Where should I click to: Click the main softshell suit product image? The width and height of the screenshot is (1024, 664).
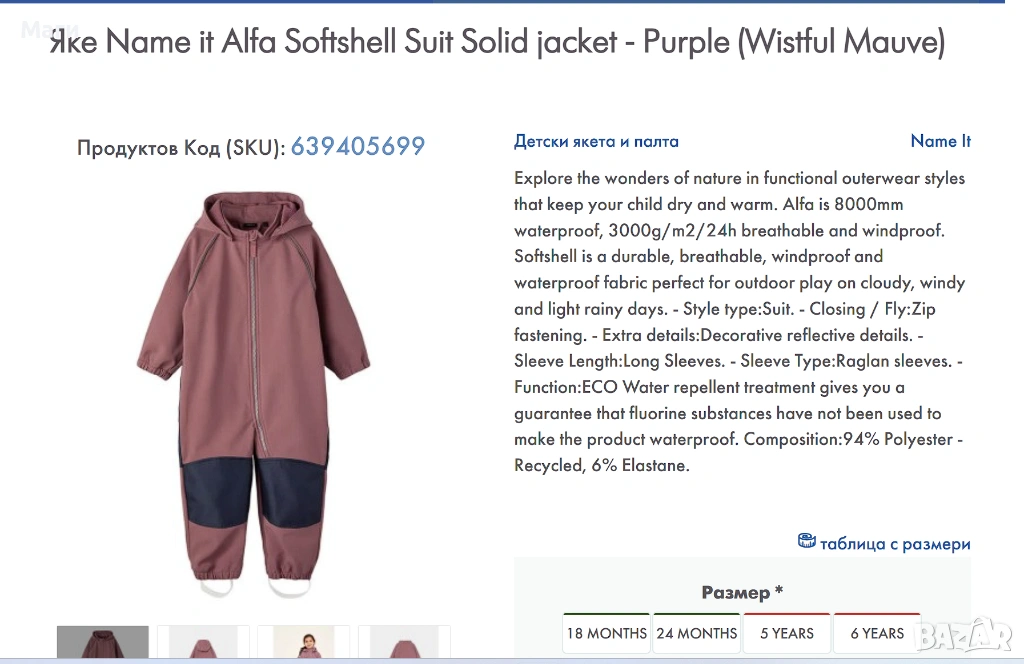click(x=253, y=394)
